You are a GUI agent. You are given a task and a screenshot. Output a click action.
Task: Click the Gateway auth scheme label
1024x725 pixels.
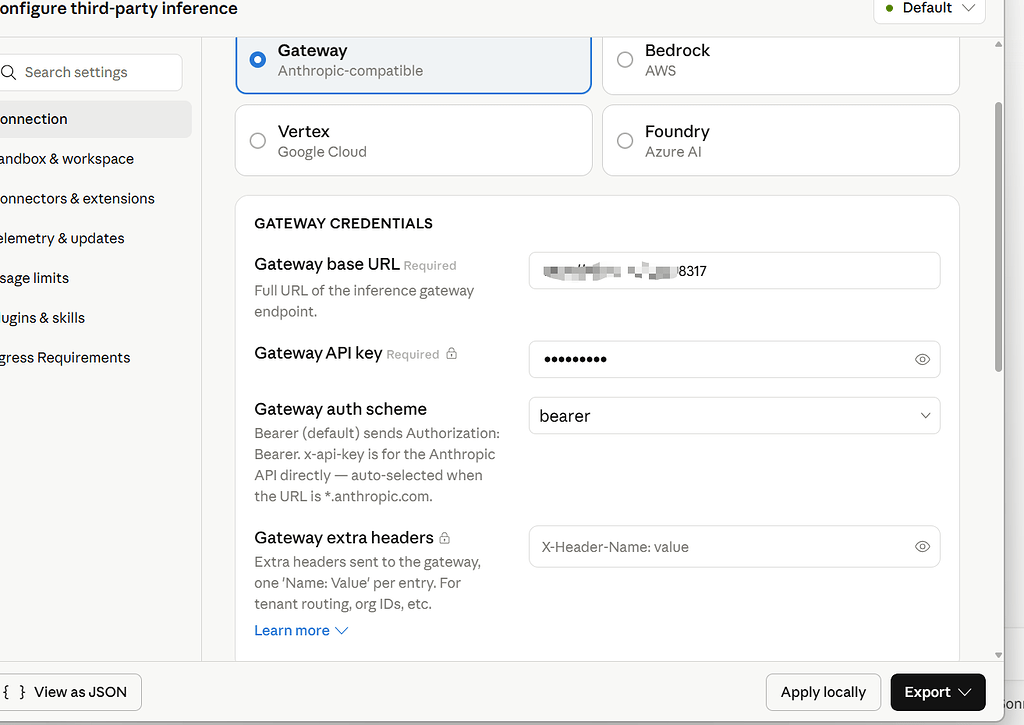click(340, 409)
